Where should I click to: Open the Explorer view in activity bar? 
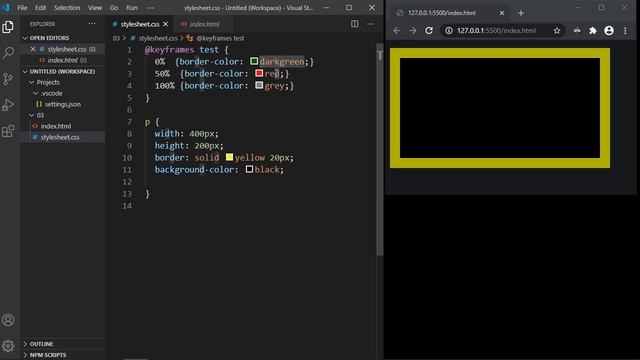(8, 27)
